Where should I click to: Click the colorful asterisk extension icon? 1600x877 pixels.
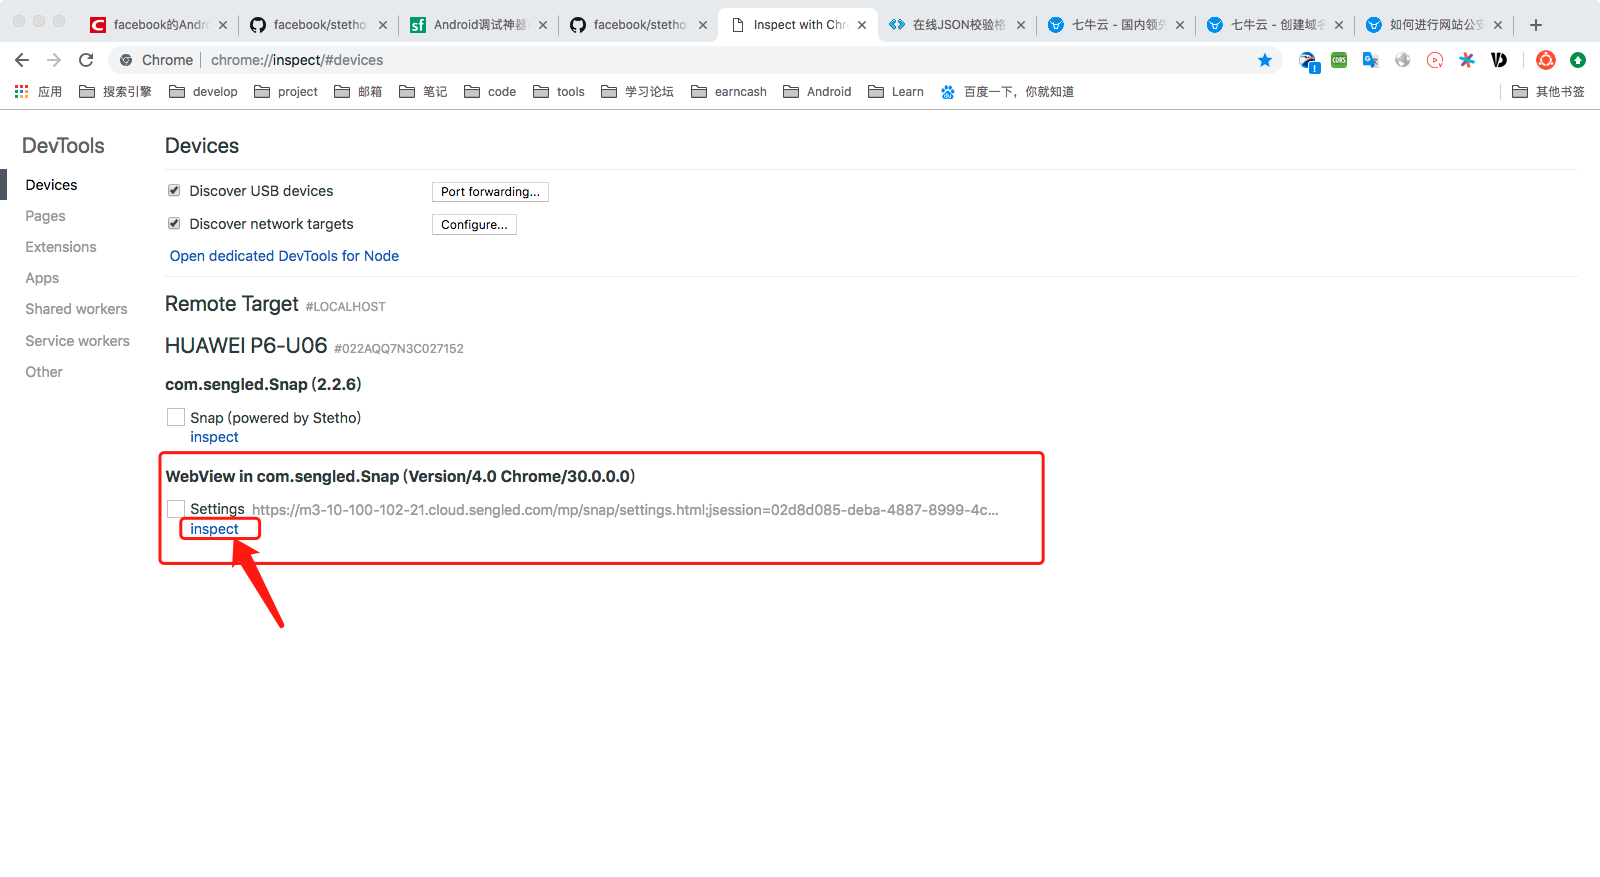(1467, 60)
